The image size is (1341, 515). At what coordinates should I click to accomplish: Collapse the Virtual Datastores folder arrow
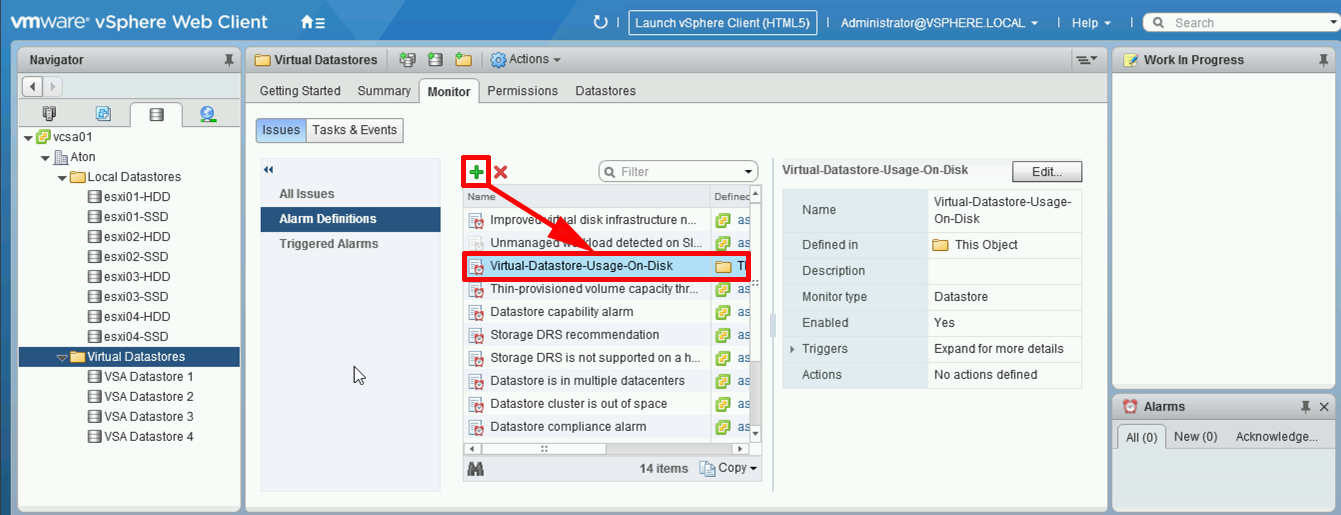click(x=62, y=357)
